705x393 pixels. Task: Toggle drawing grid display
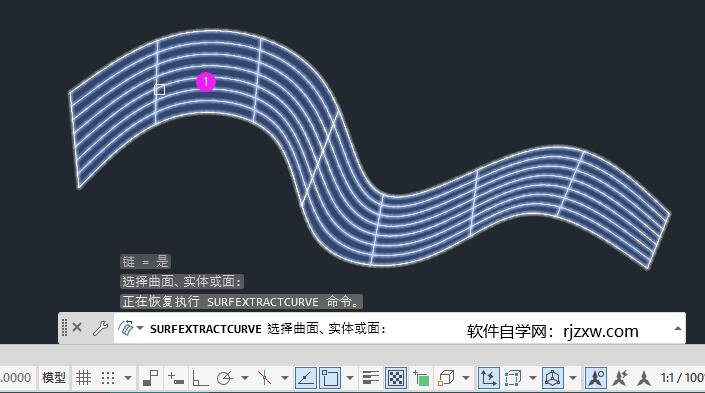pos(84,378)
